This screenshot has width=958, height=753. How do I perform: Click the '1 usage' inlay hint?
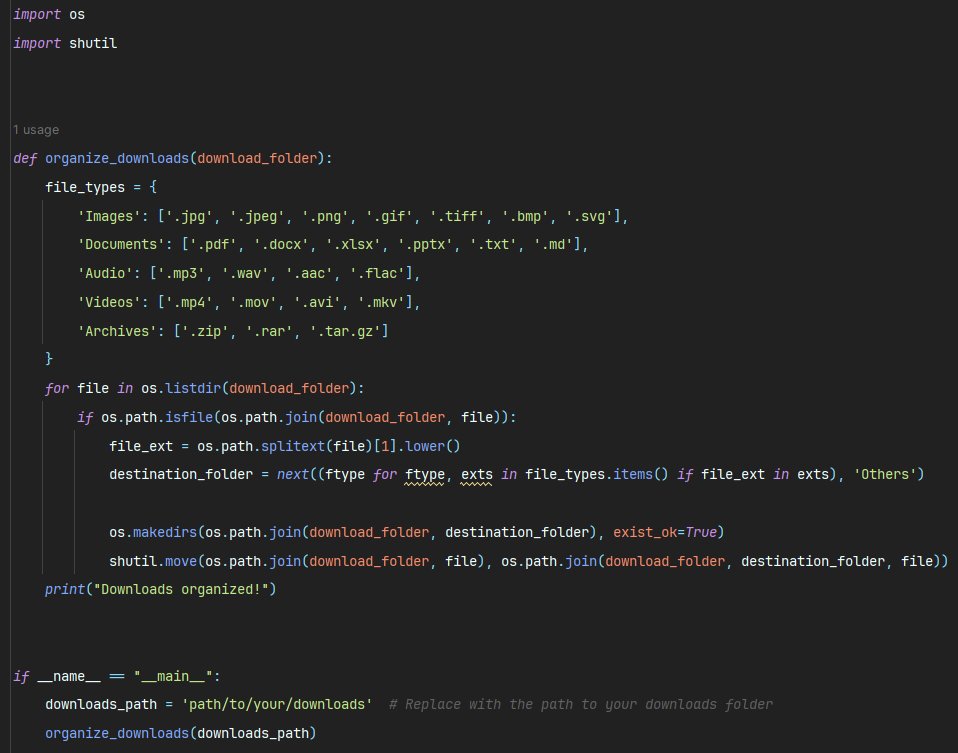[36, 130]
